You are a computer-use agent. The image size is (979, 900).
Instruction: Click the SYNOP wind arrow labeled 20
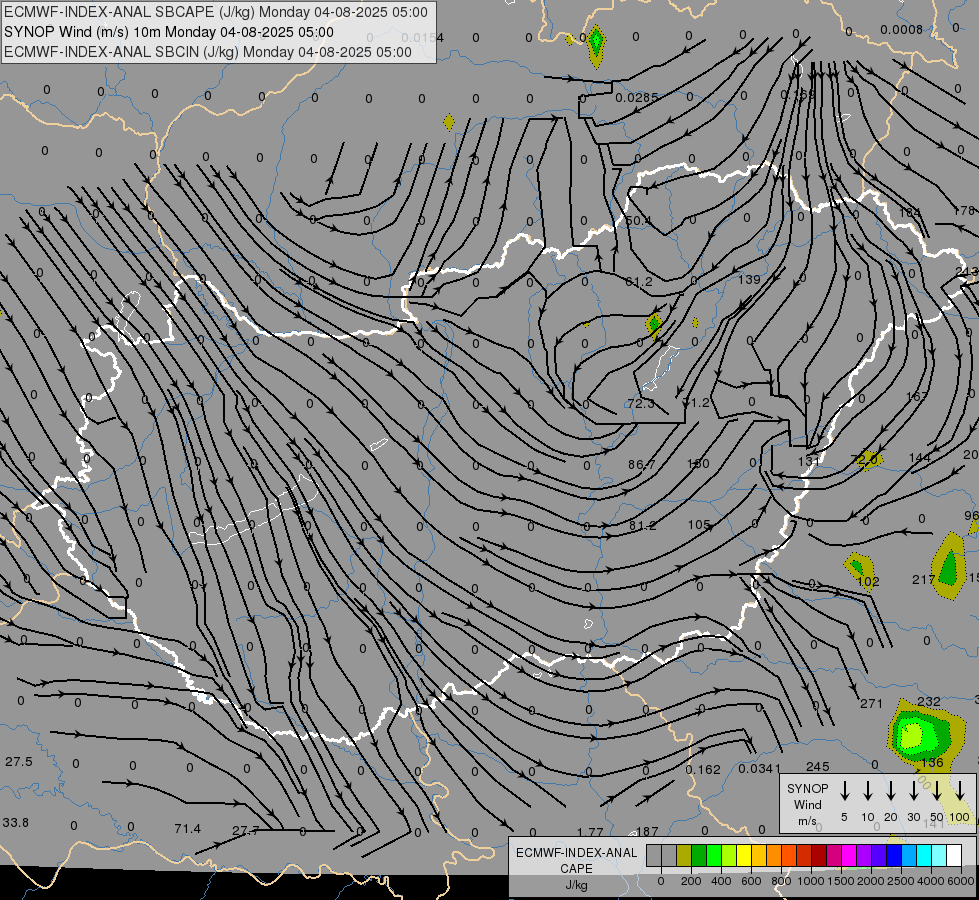pyautogui.click(x=891, y=790)
